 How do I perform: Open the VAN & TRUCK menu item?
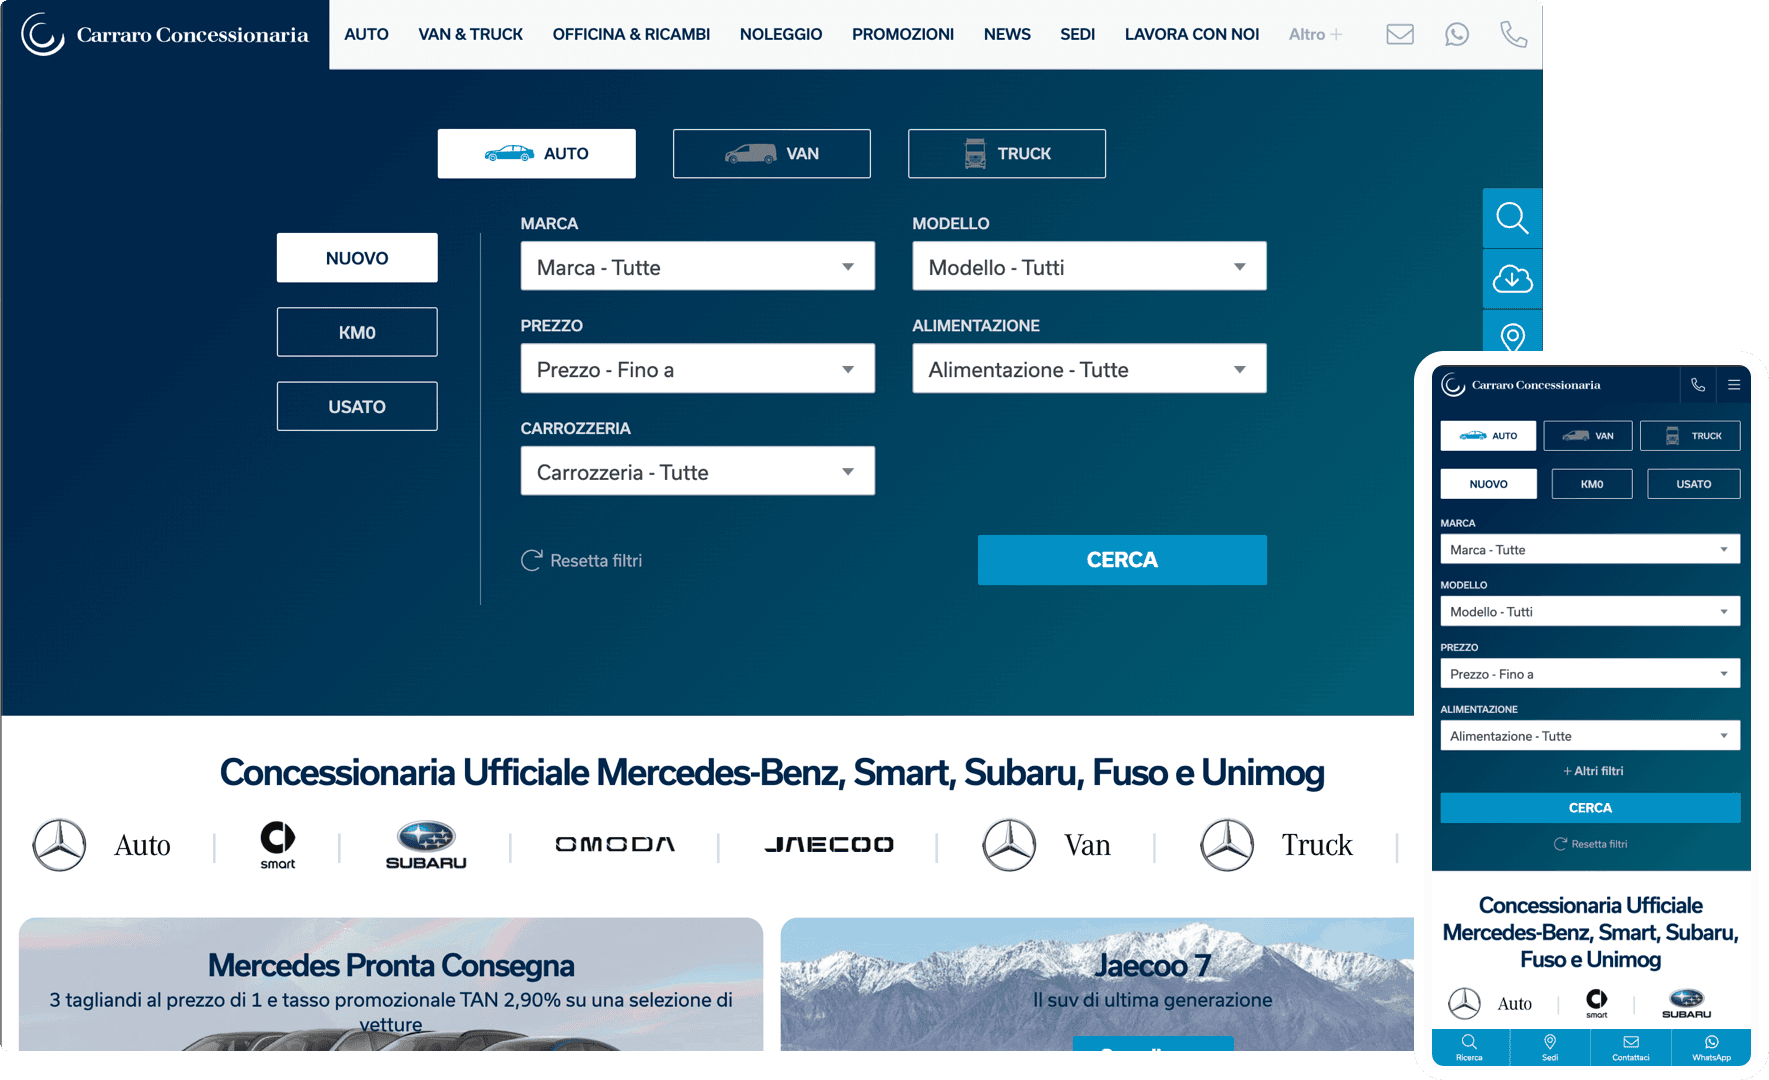[470, 34]
